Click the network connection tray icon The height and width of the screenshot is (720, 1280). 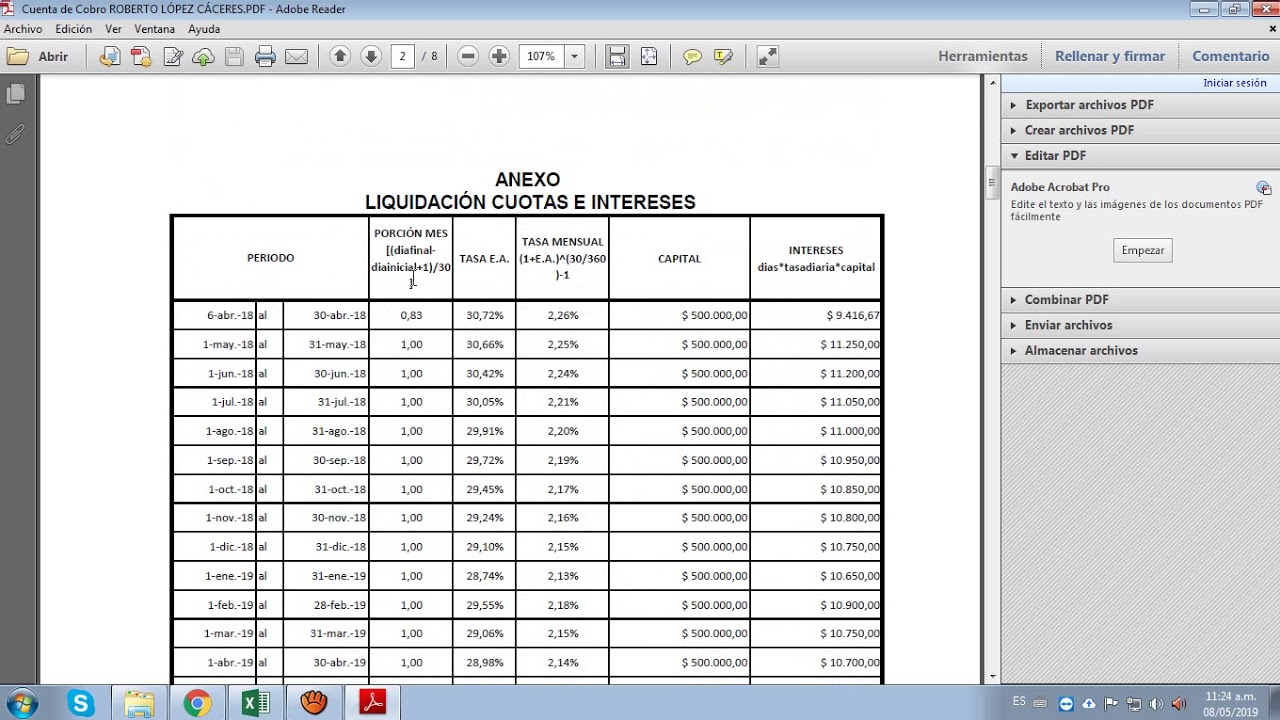[x=1133, y=703]
